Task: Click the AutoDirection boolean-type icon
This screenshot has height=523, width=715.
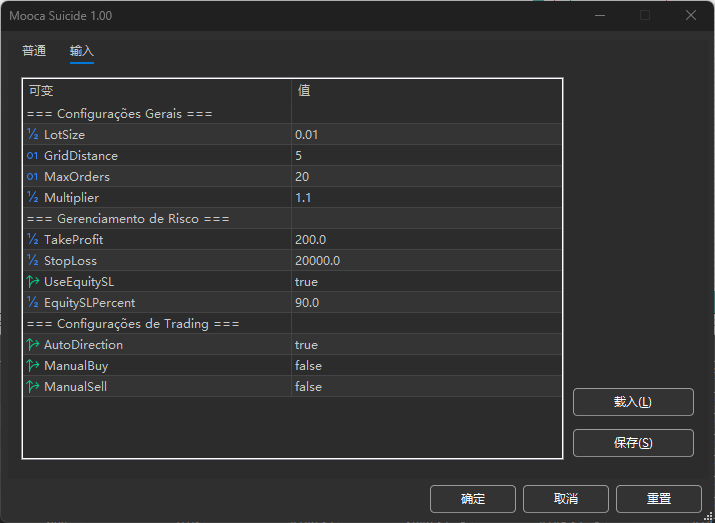Action: coord(33,345)
